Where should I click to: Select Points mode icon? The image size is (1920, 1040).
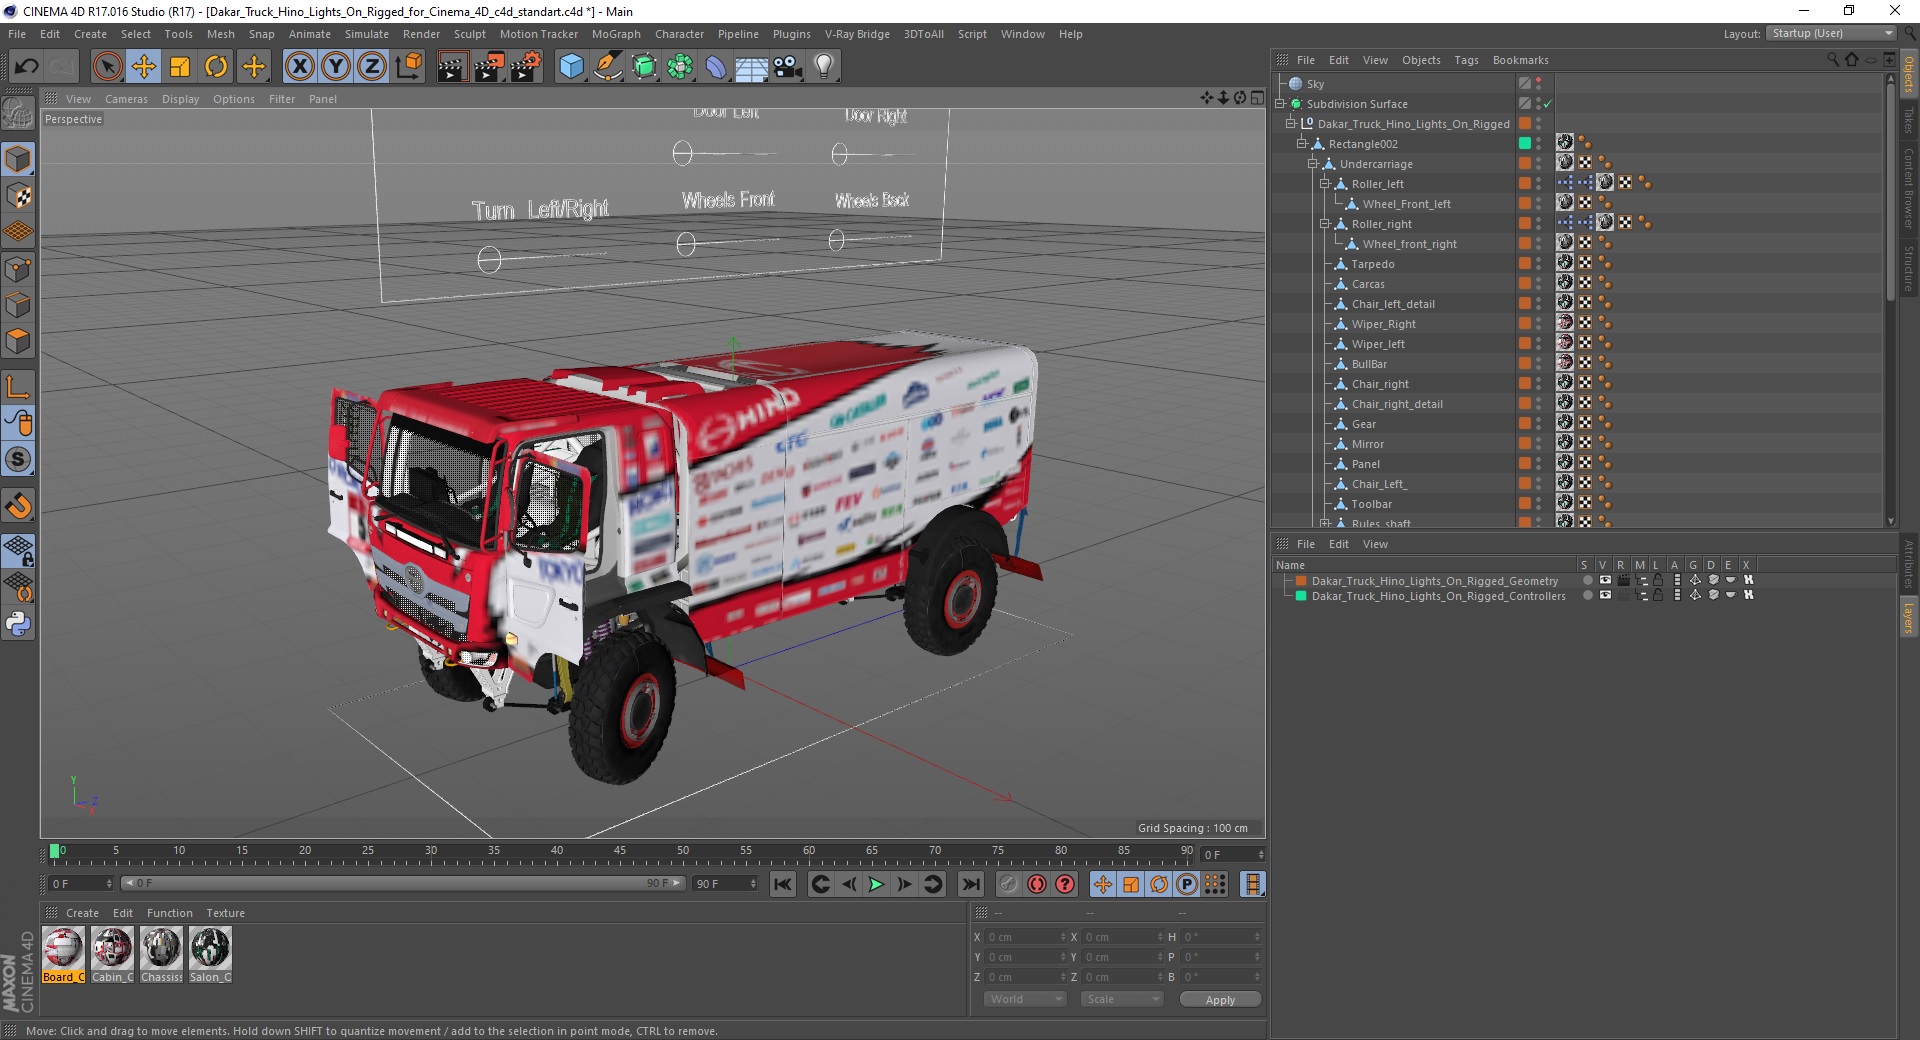tap(18, 268)
